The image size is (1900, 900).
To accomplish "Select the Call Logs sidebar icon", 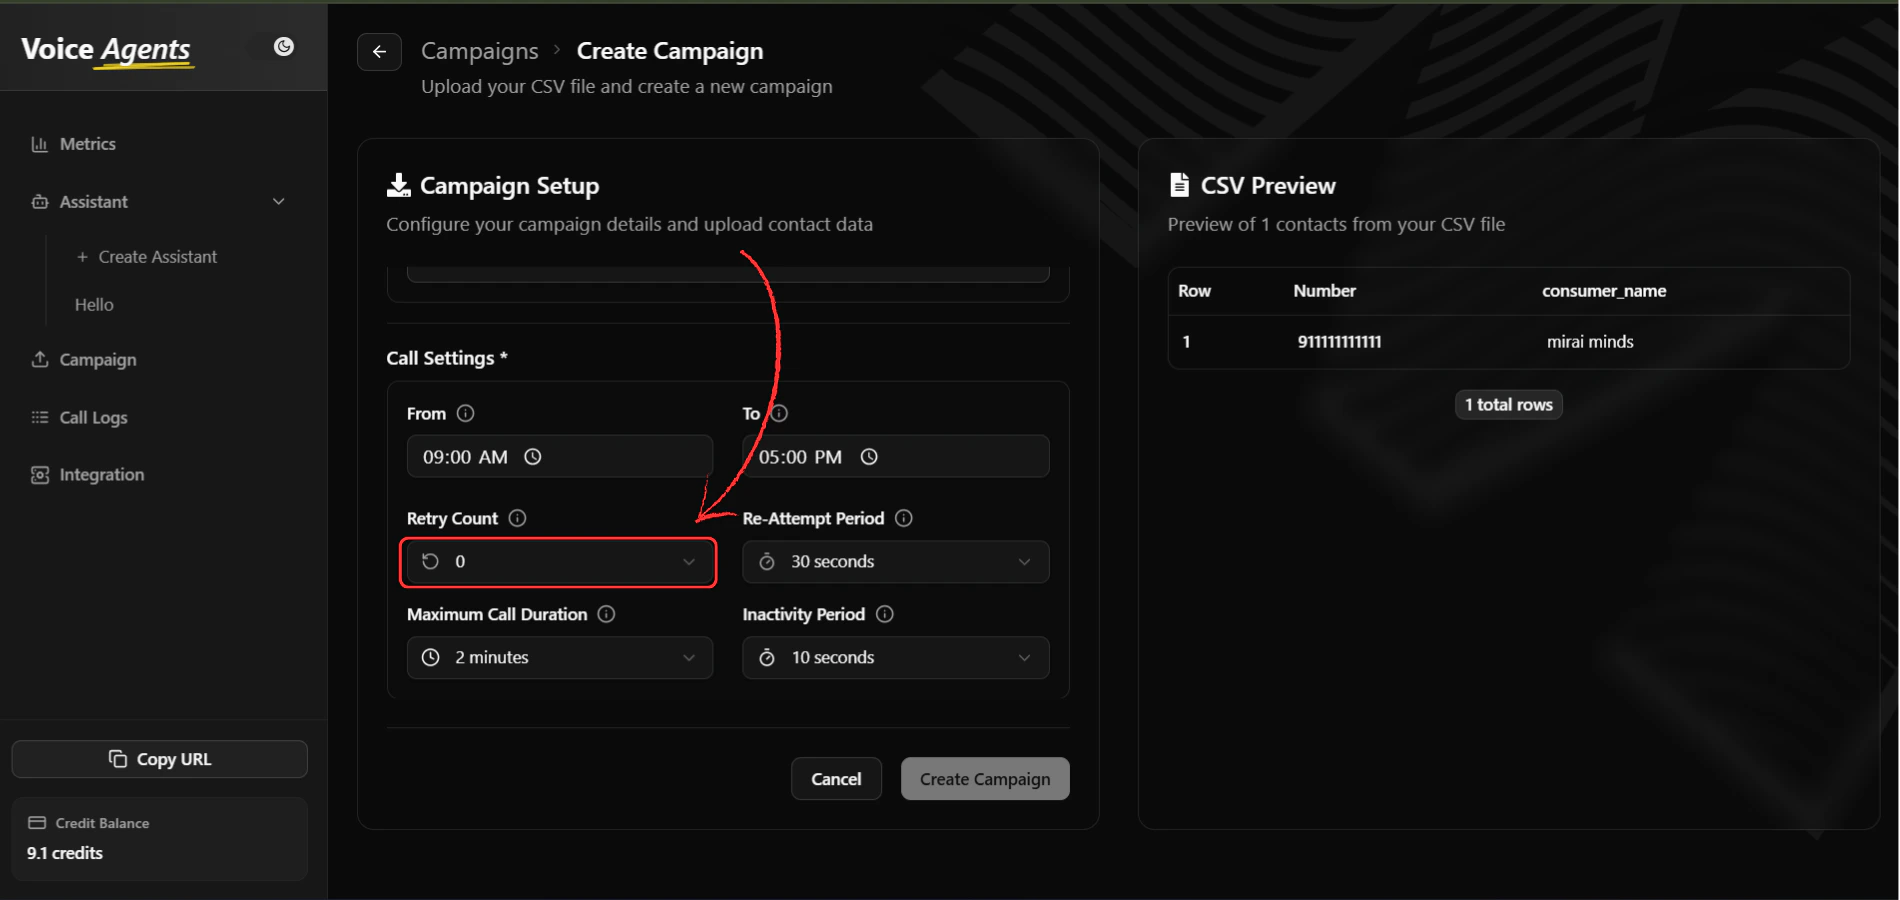I will 38,417.
